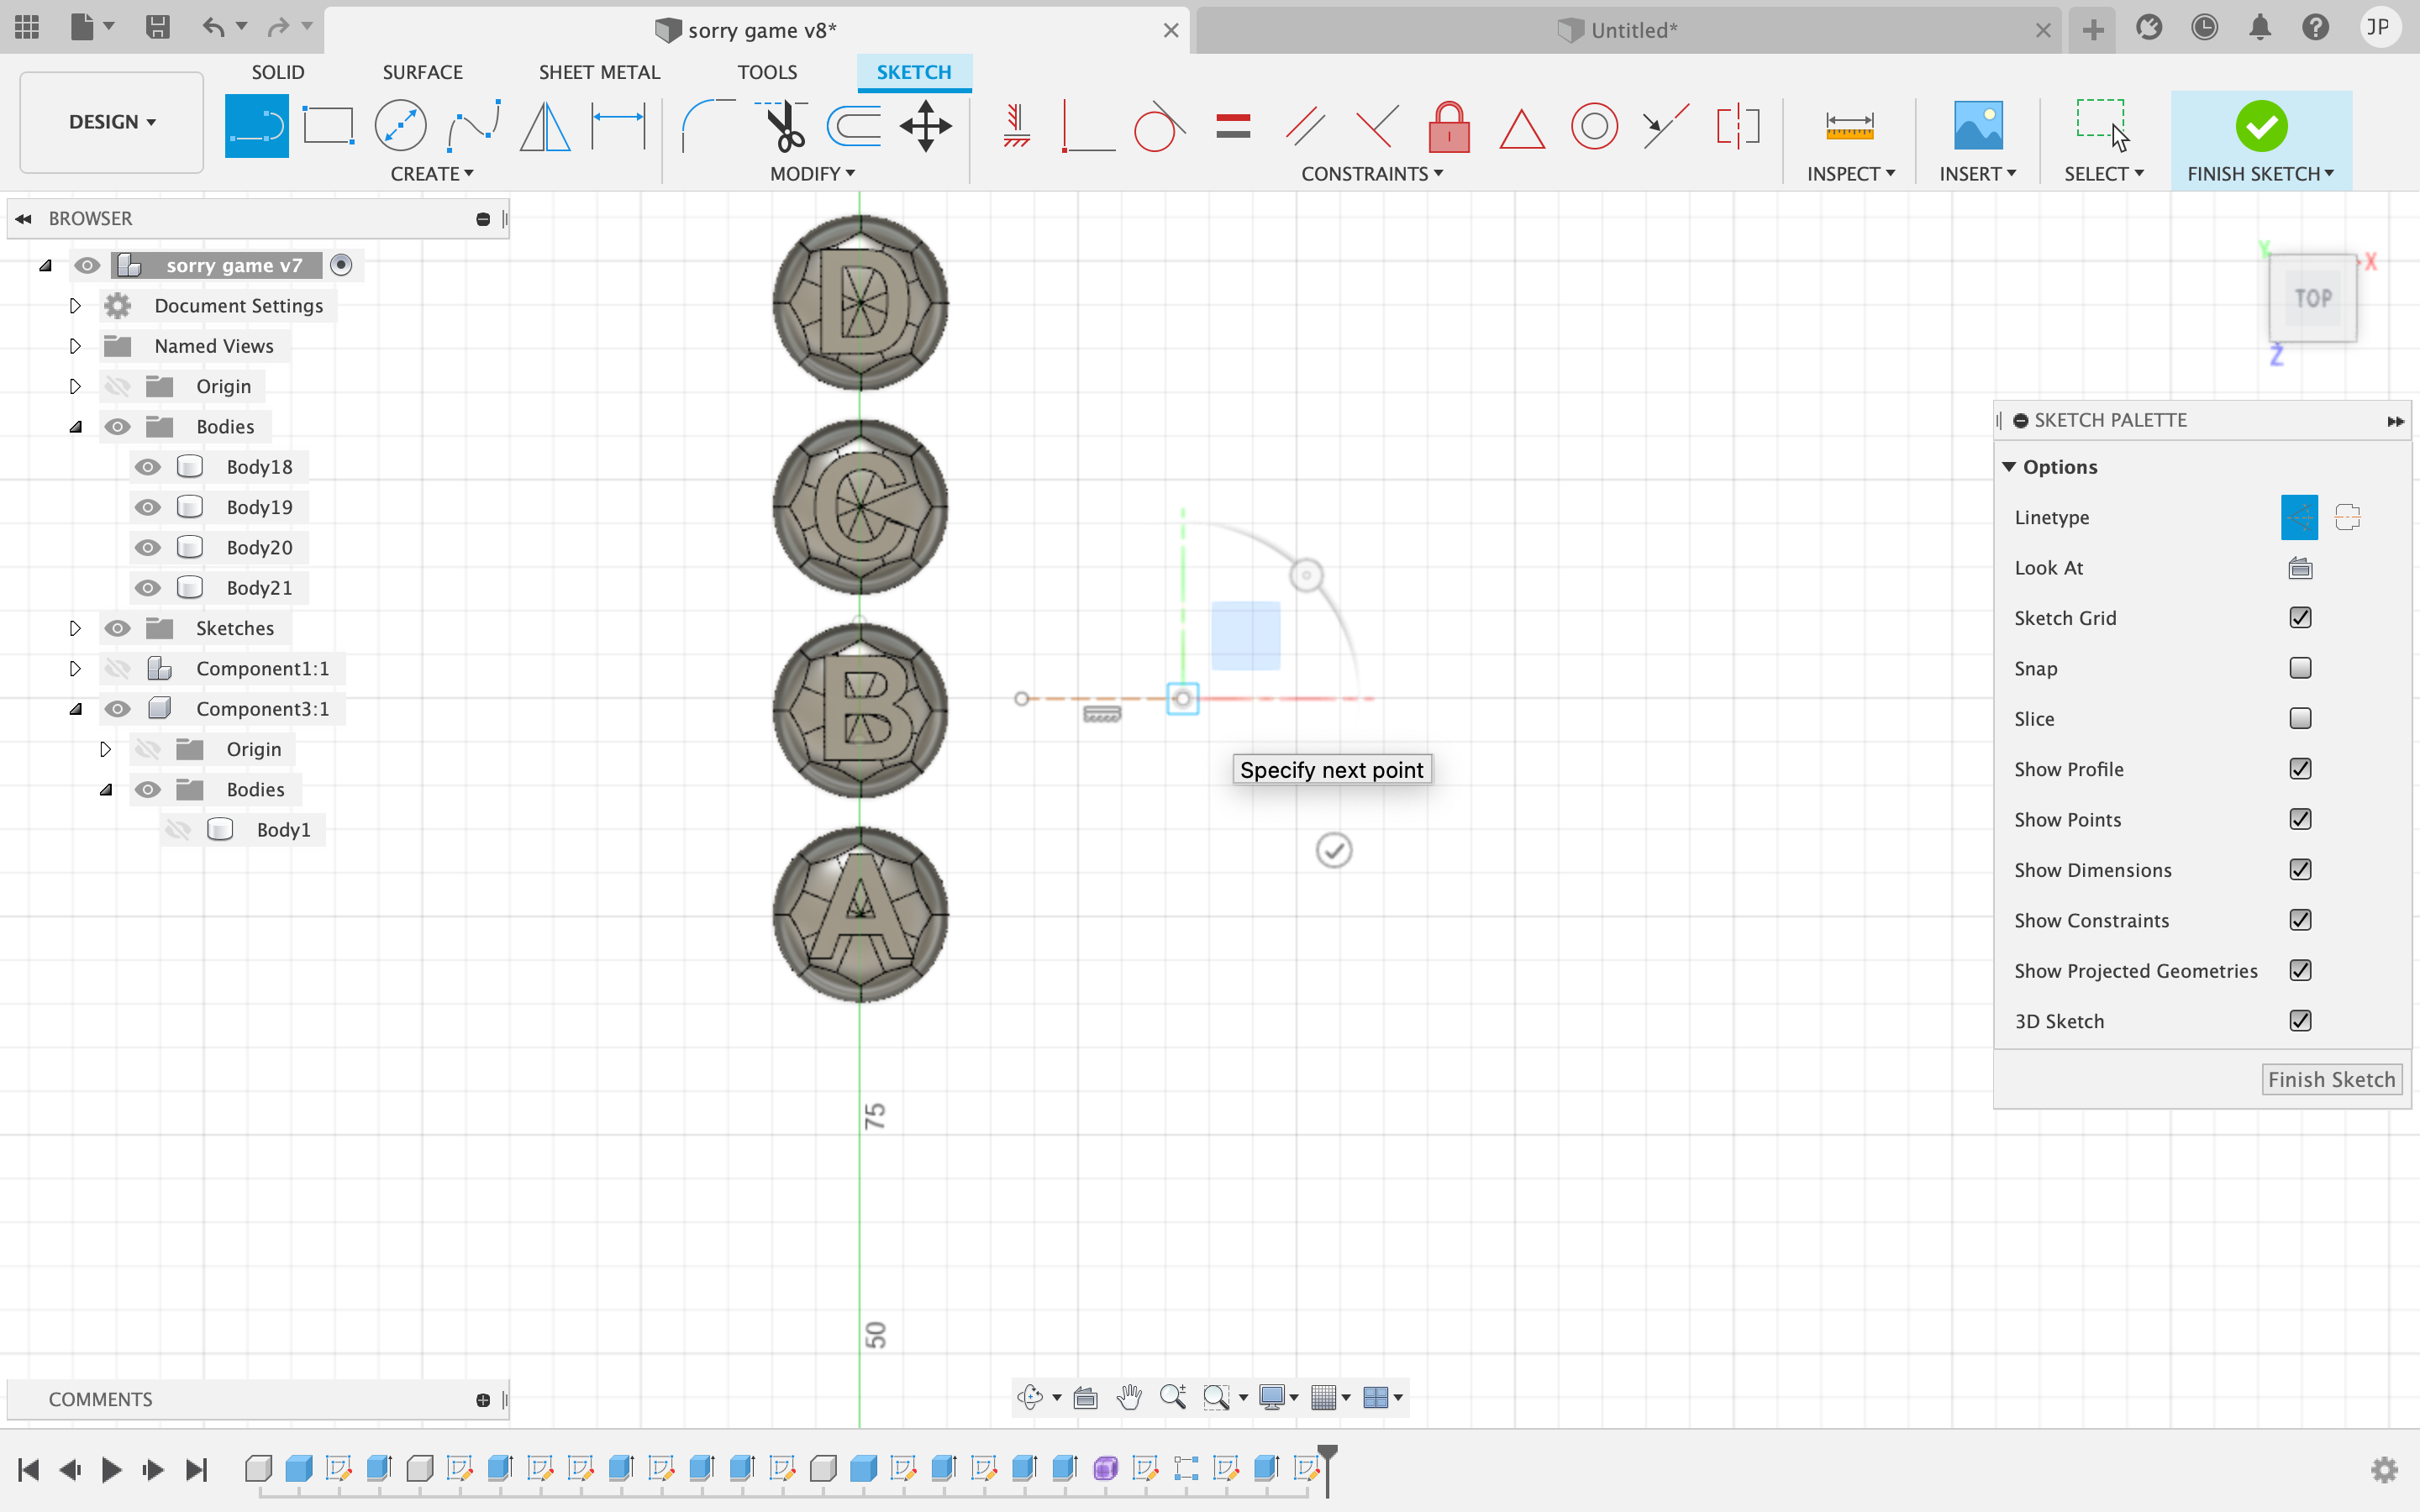Toggle visibility of Body18 layer

pos(148,465)
